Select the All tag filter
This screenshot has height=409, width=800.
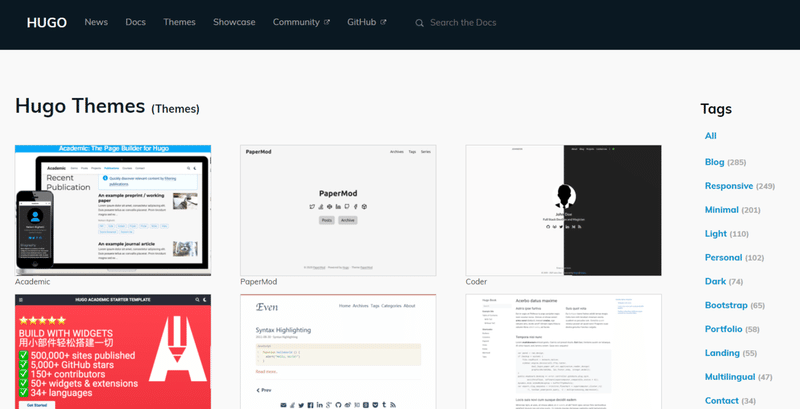coord(710,136)
